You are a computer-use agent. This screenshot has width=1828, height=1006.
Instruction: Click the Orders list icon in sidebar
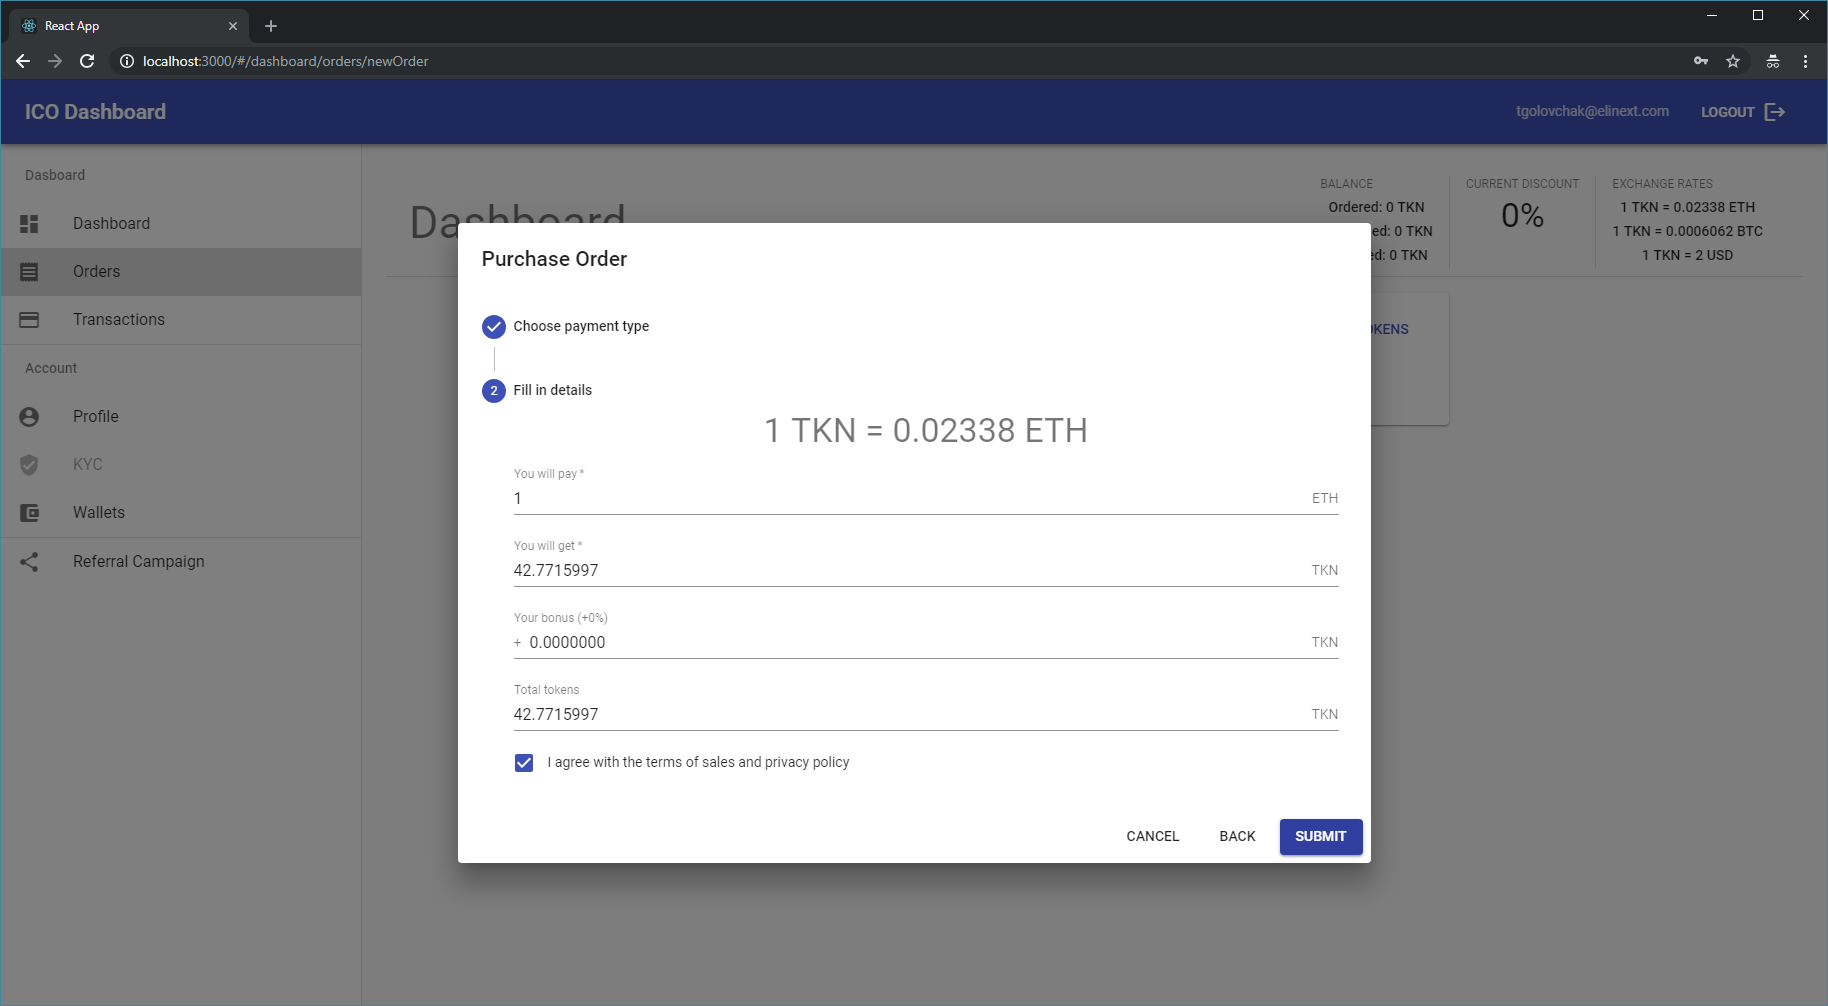(29, 272)
